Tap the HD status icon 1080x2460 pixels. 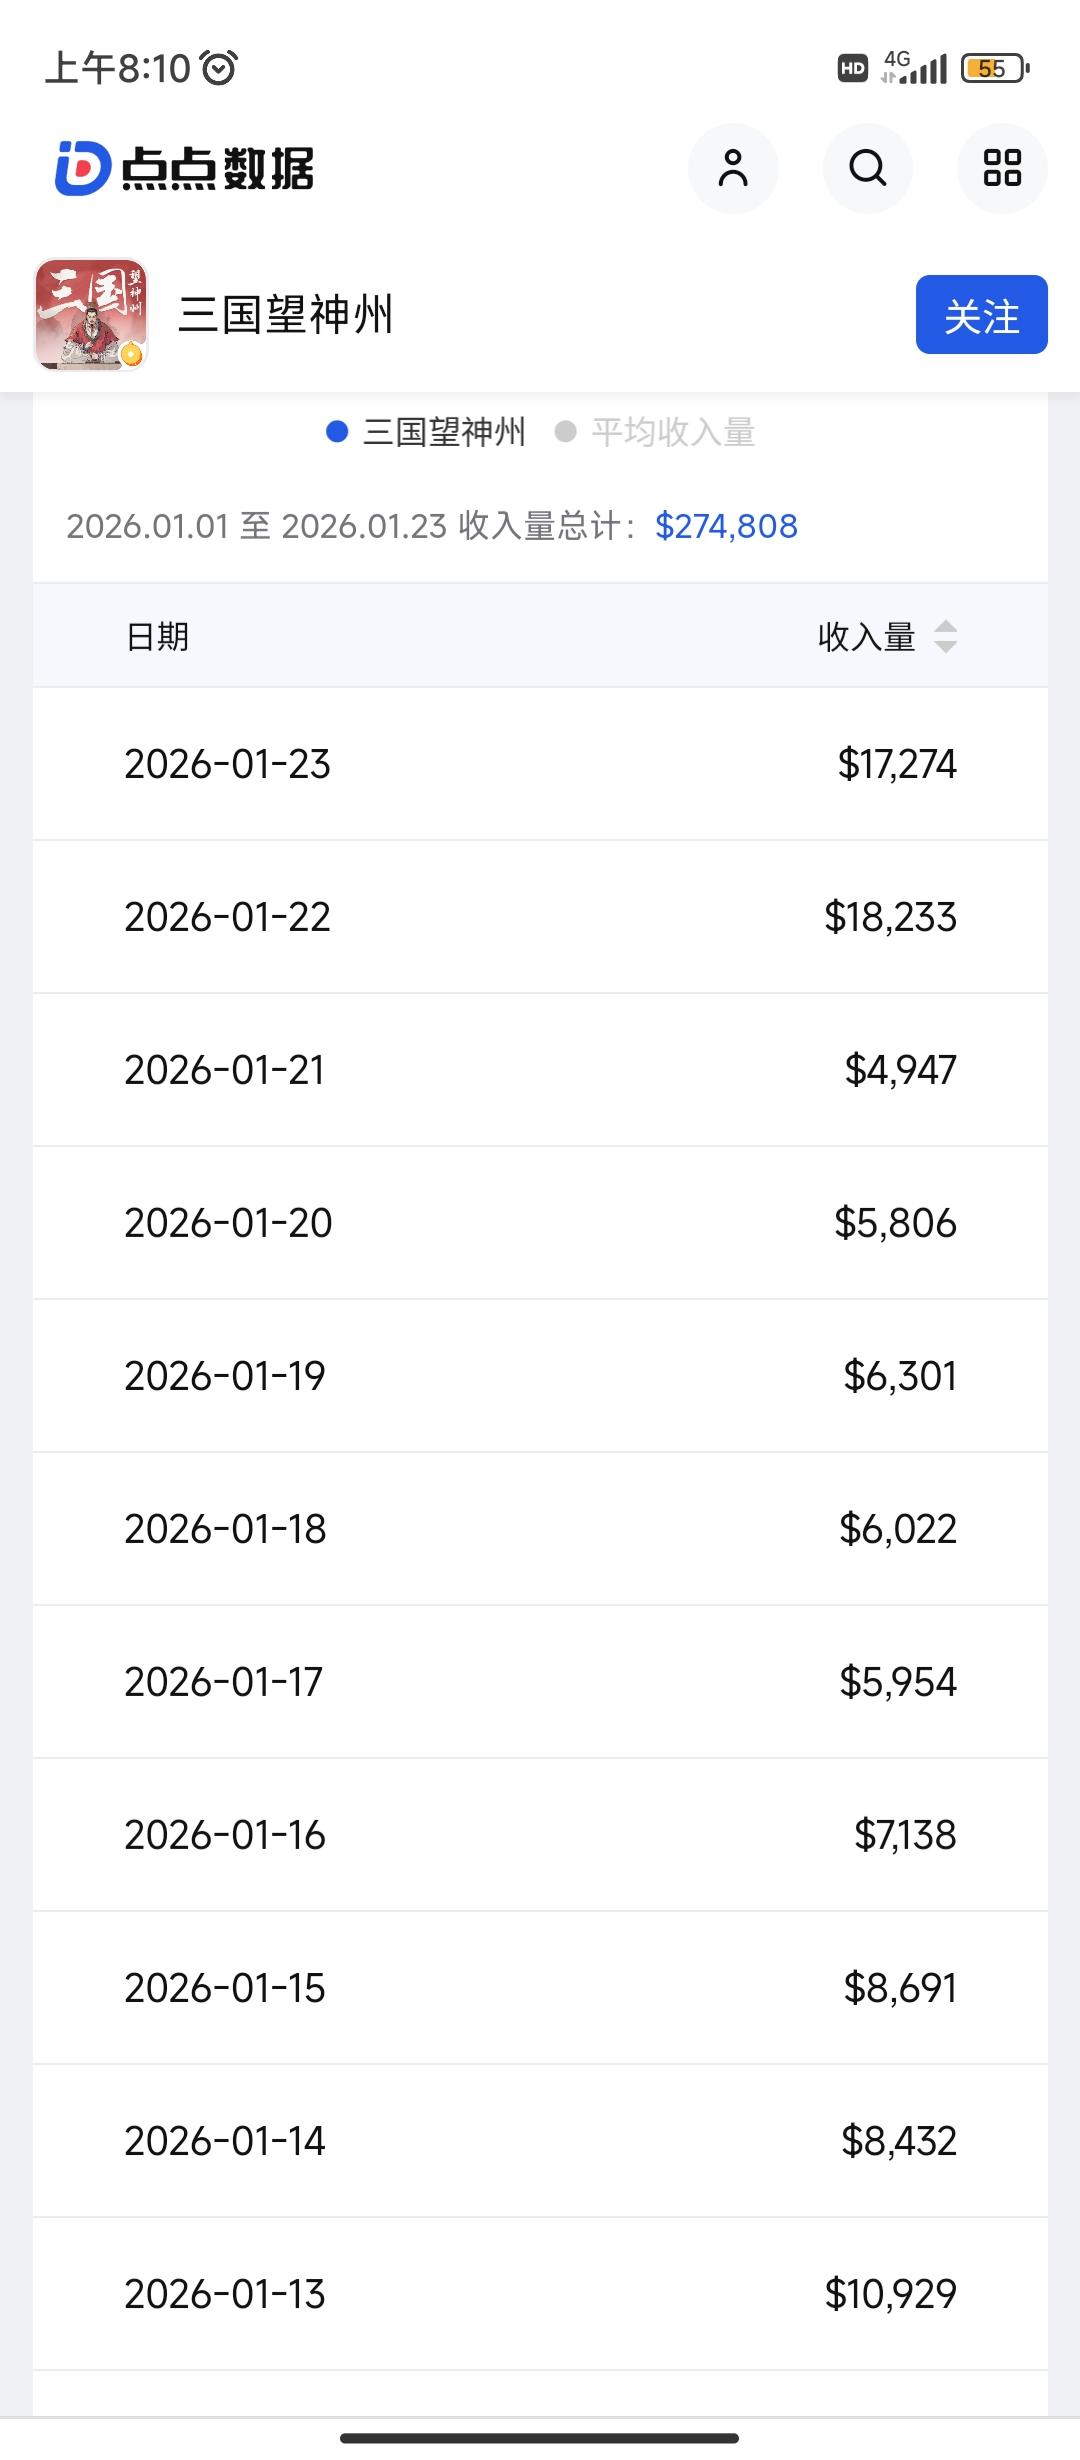point(852,68)
